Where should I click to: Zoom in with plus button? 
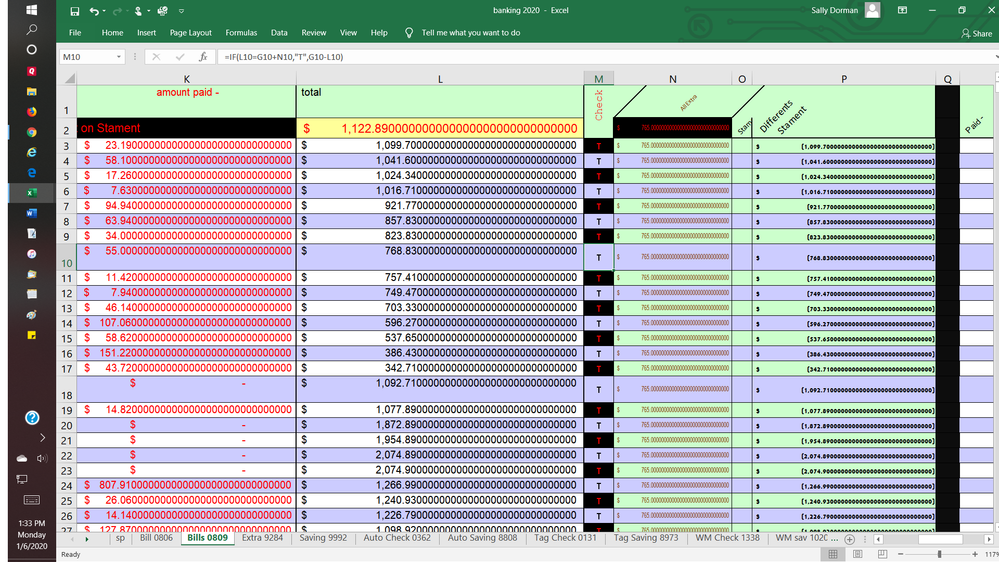tap(975, 554)
